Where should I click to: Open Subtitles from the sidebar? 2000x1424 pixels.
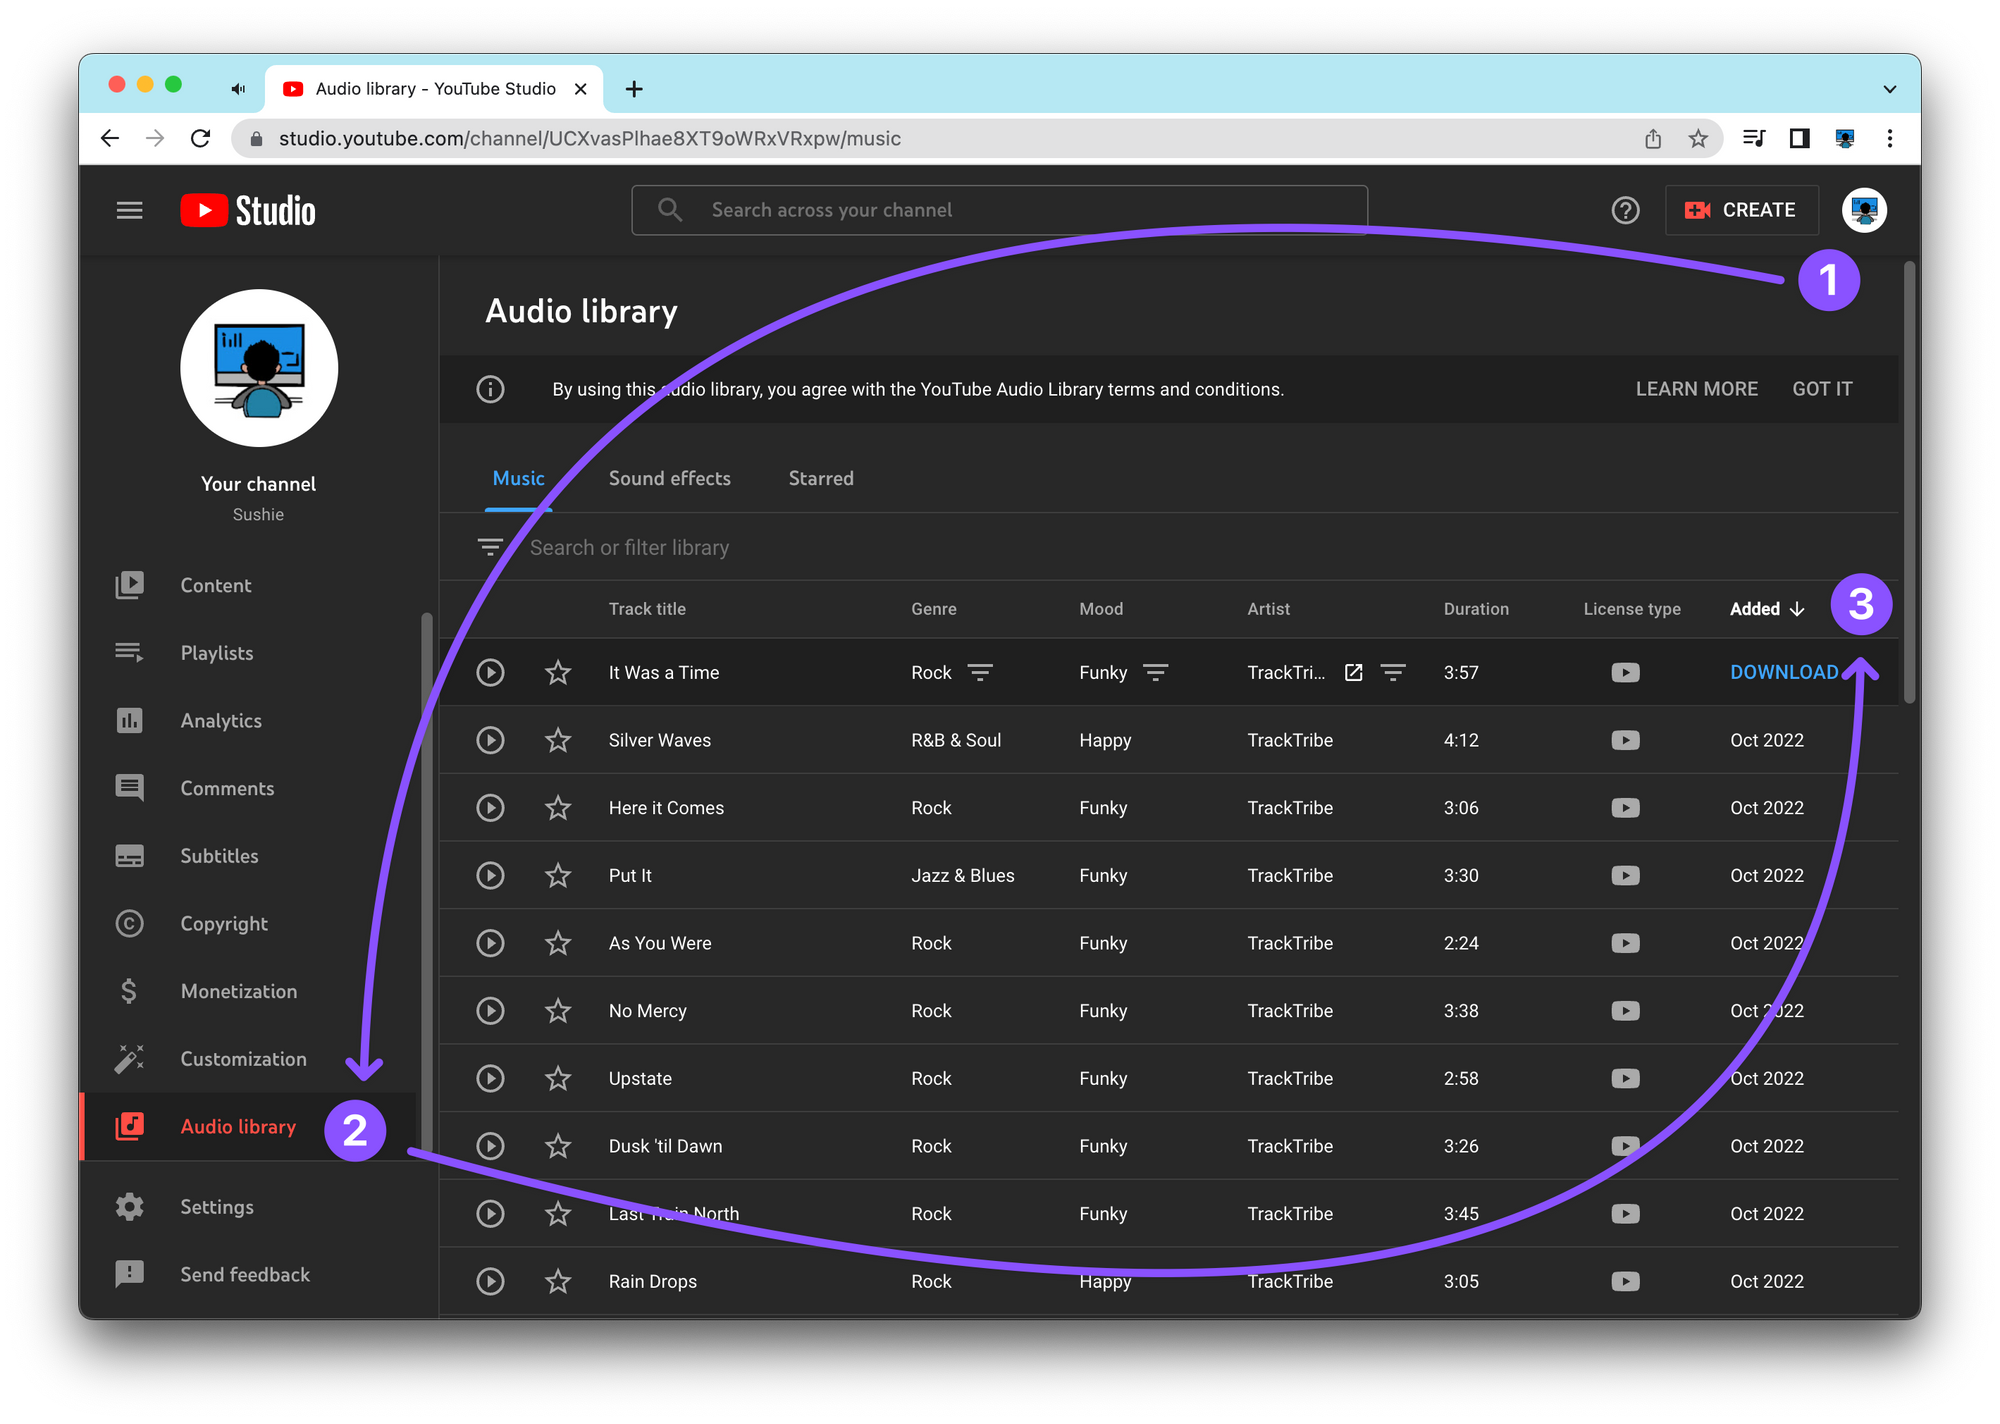[219, 856]
